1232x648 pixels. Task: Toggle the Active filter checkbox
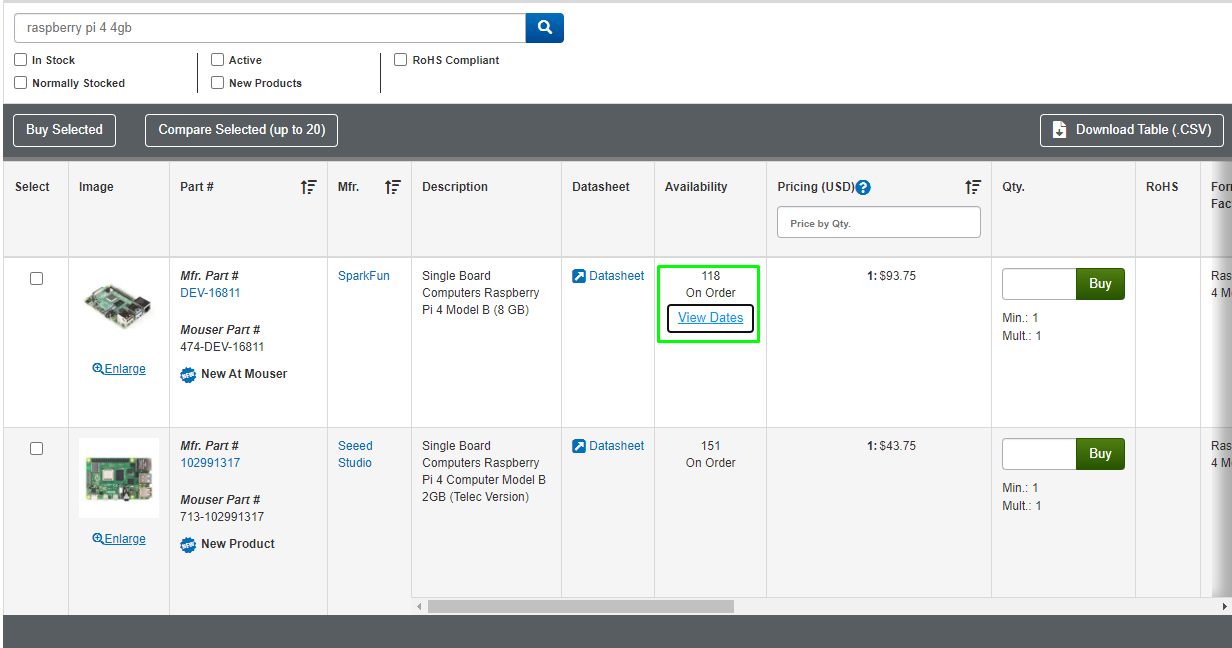[218, 60]
